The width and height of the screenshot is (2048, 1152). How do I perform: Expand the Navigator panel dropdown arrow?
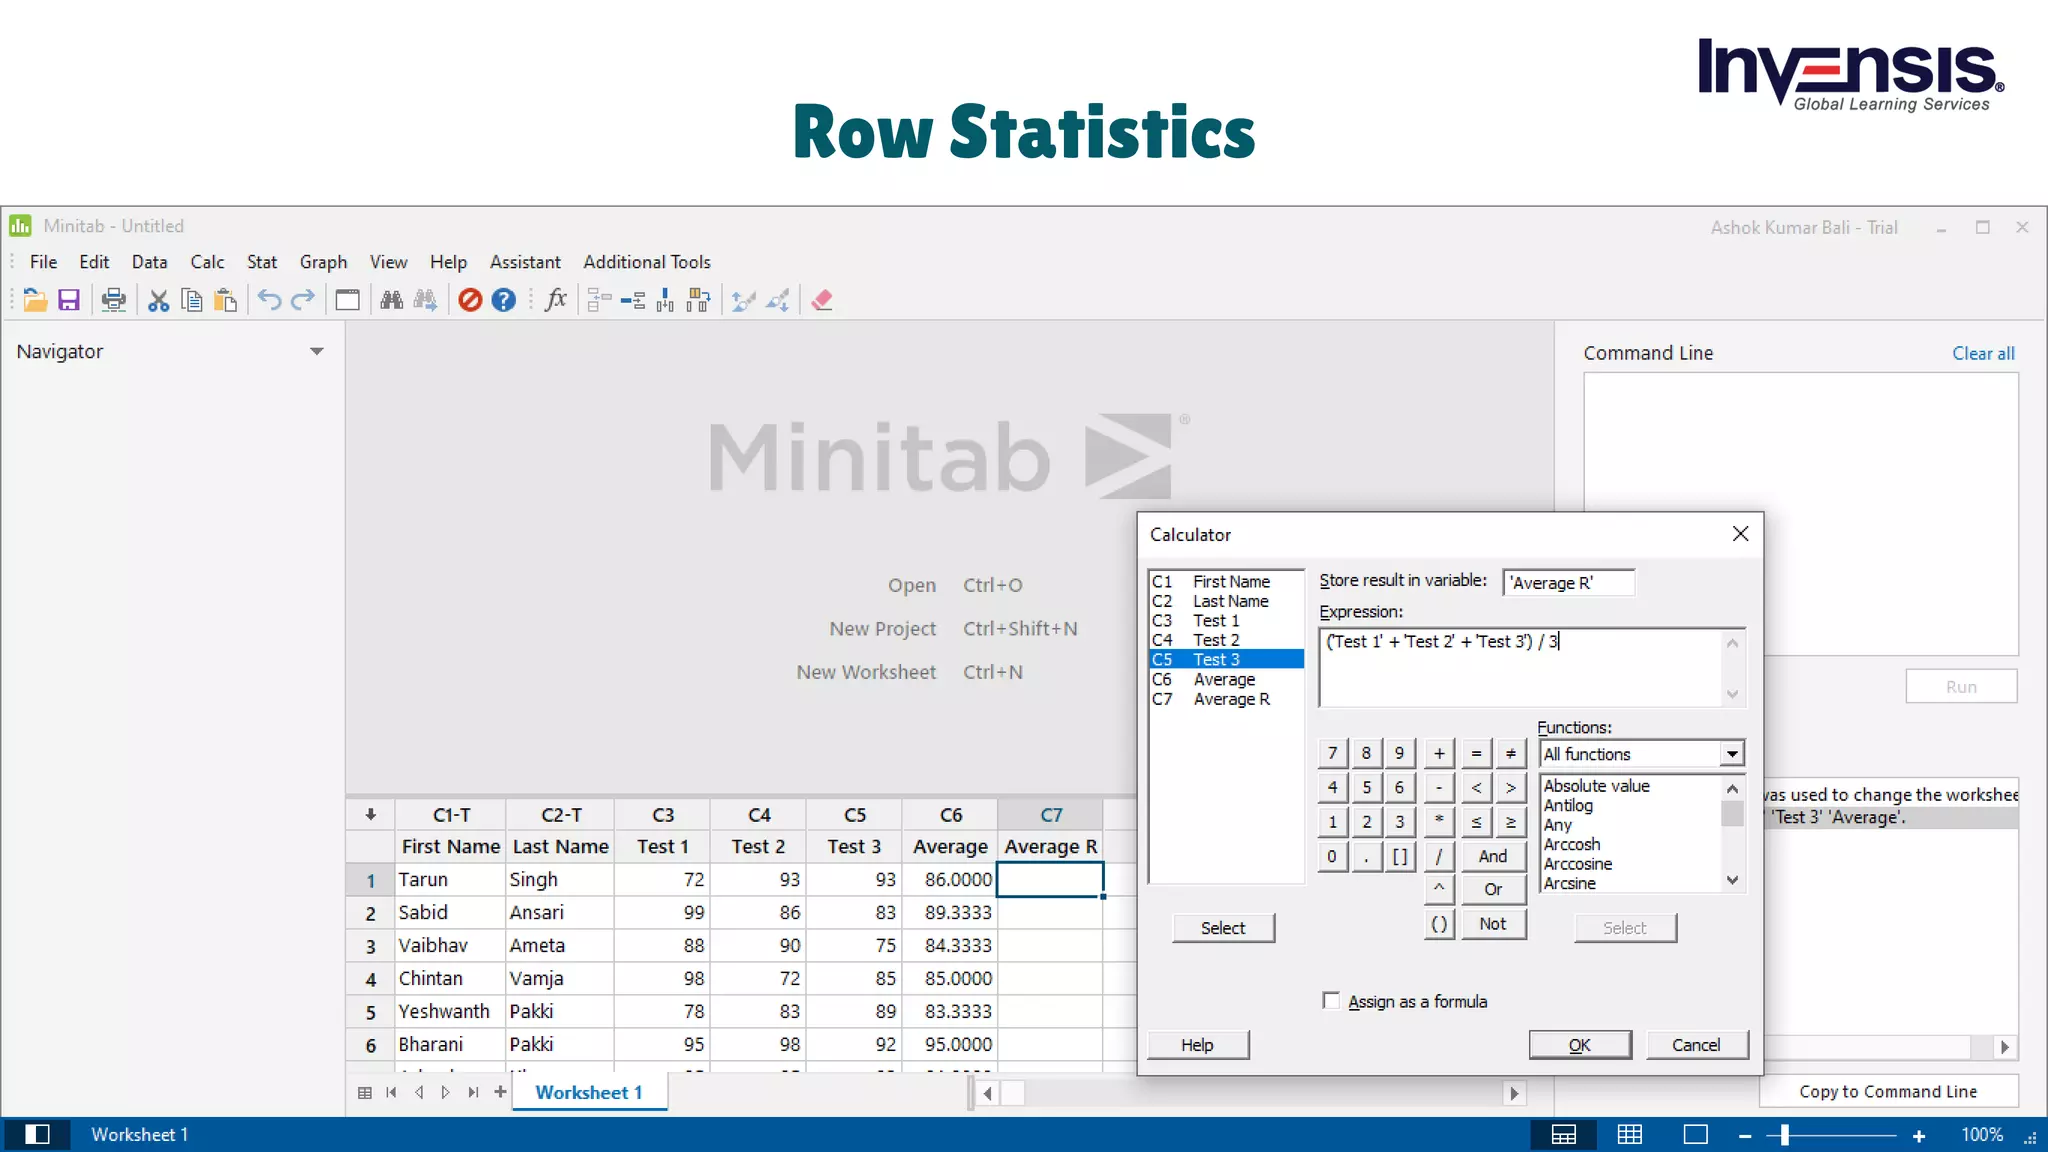317,352
